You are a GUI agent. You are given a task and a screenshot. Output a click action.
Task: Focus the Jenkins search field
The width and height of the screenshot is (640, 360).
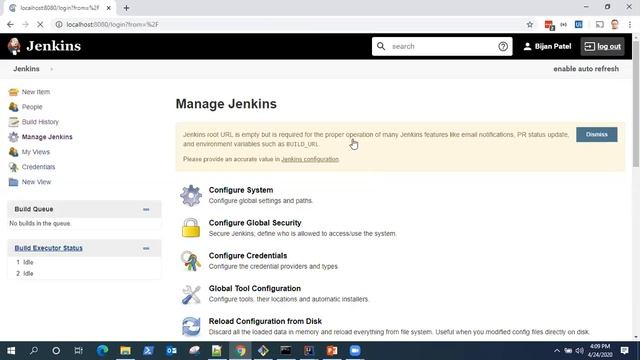point(442,47)
